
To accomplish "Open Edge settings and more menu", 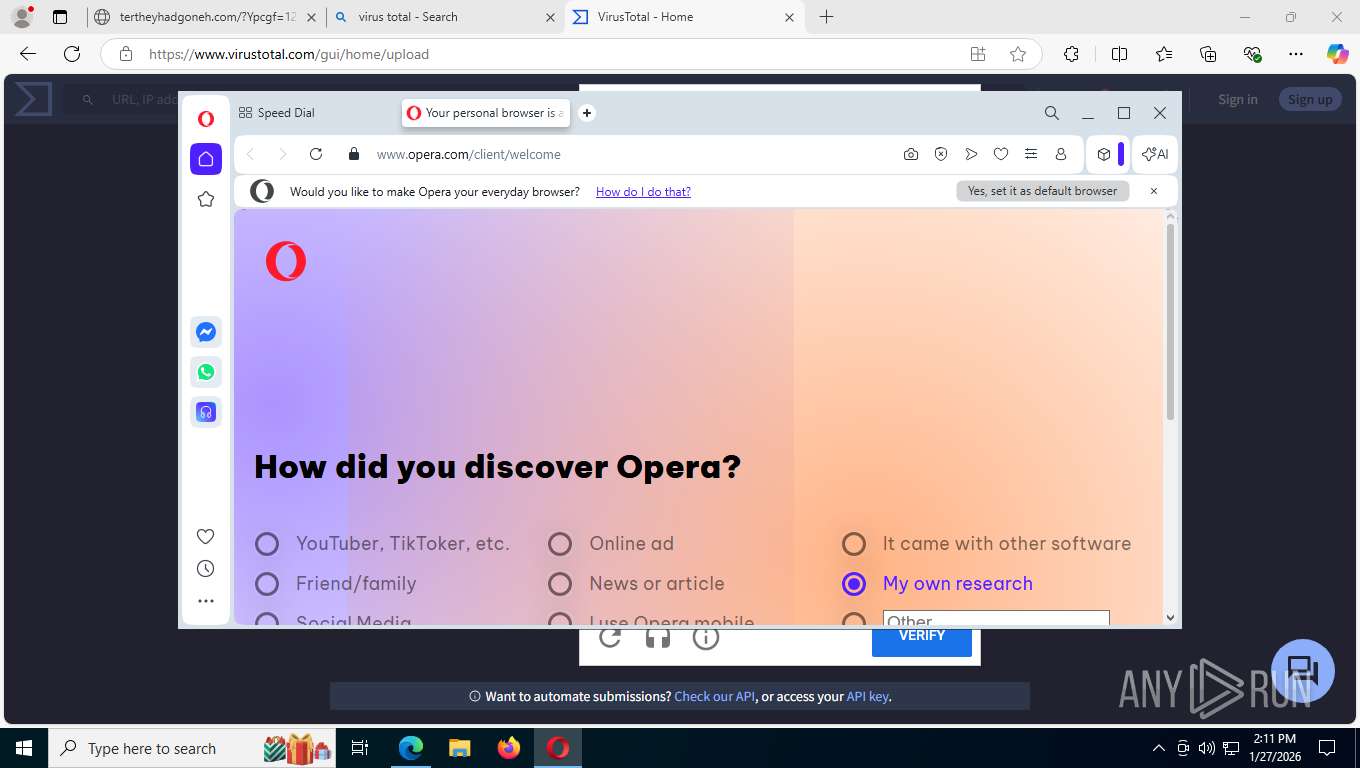I will [1296, 54].
